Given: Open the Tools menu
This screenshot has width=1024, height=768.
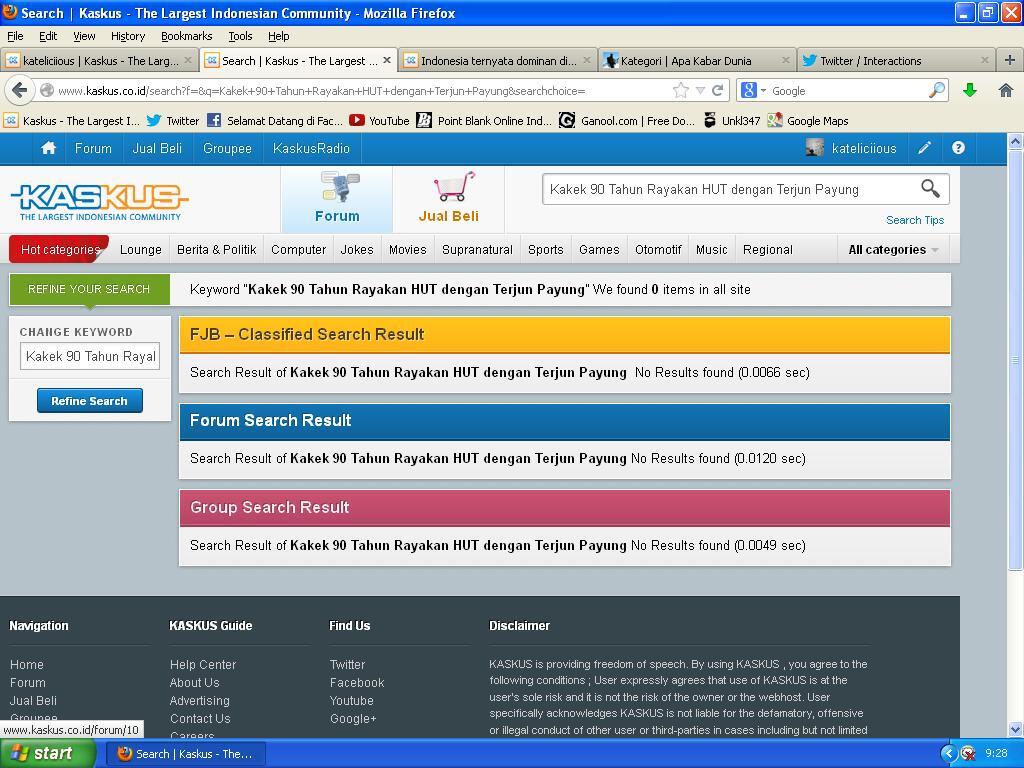Looking at the screenshot, I should point(240,36).
